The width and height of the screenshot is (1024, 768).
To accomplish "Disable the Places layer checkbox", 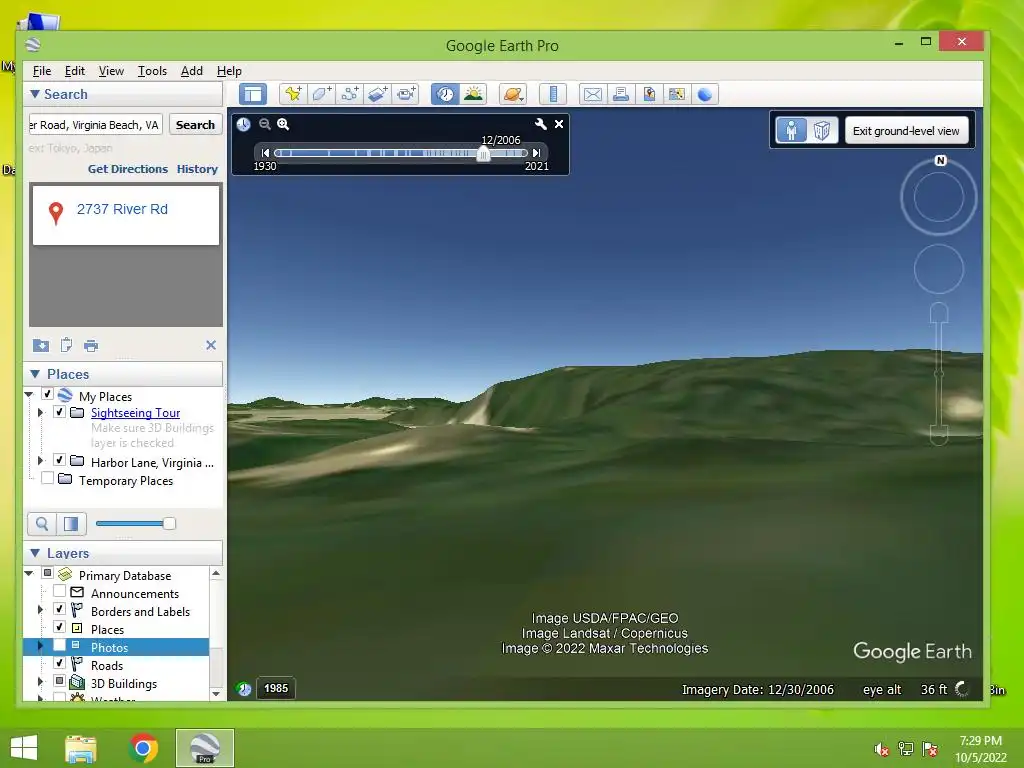I will click(59, 627).
